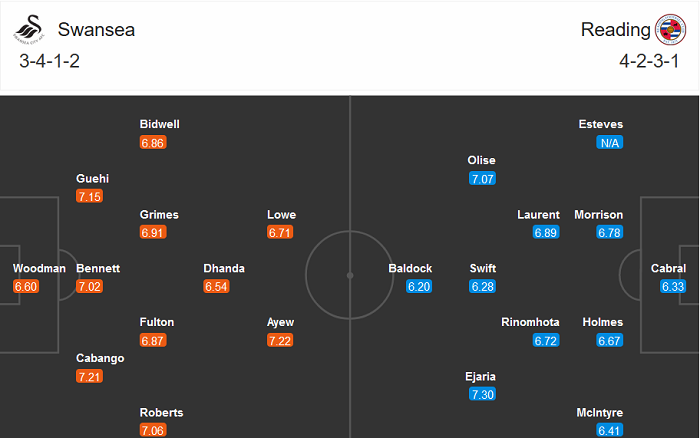Click McIntyre's 6.41 rating badge

click(x=609, y=431)
